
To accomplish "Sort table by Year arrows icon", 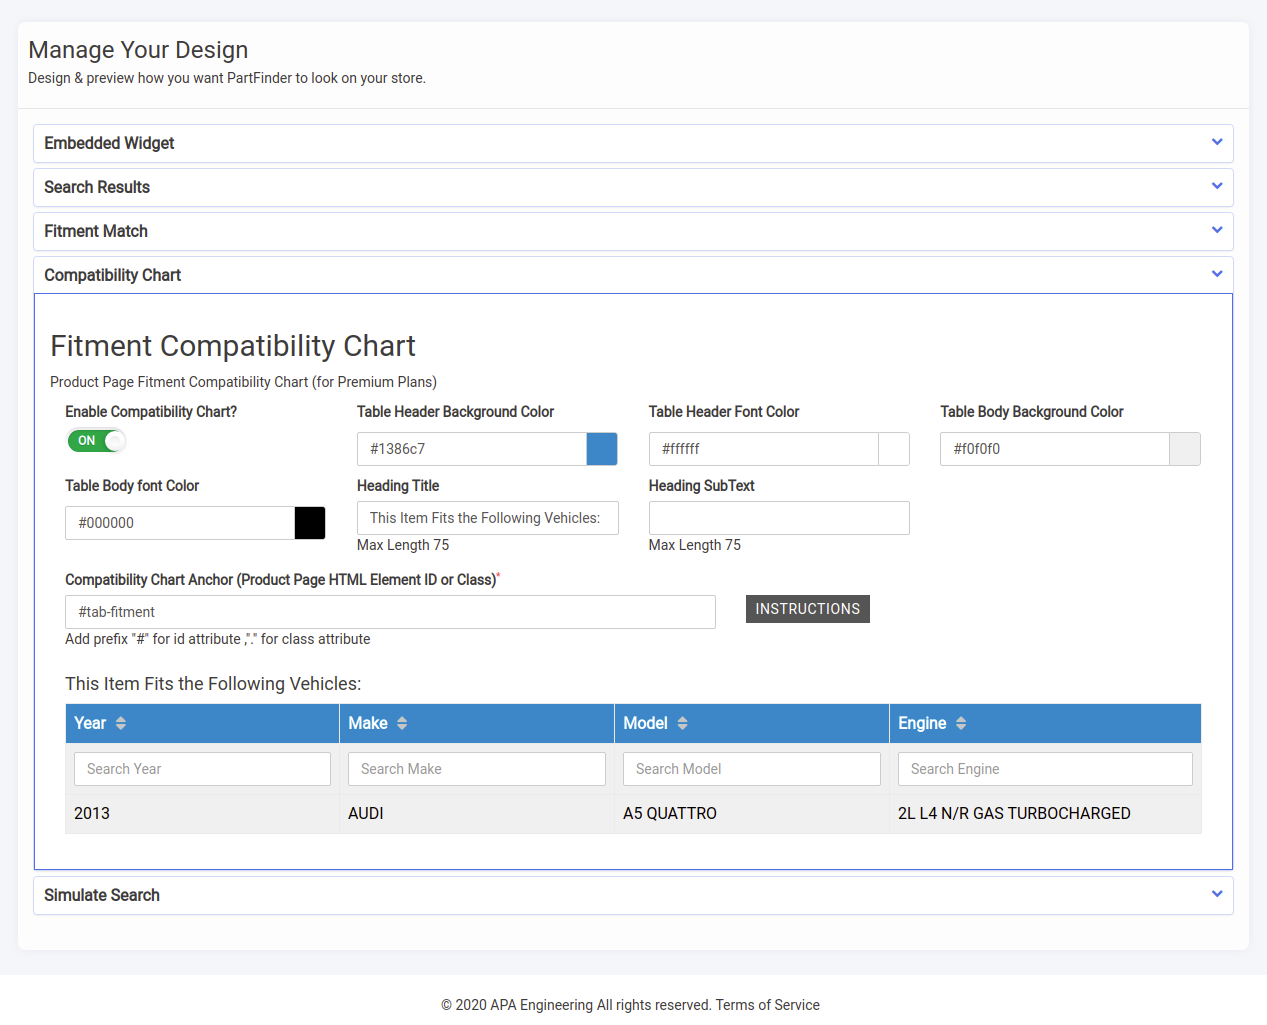I will (121, 723).
